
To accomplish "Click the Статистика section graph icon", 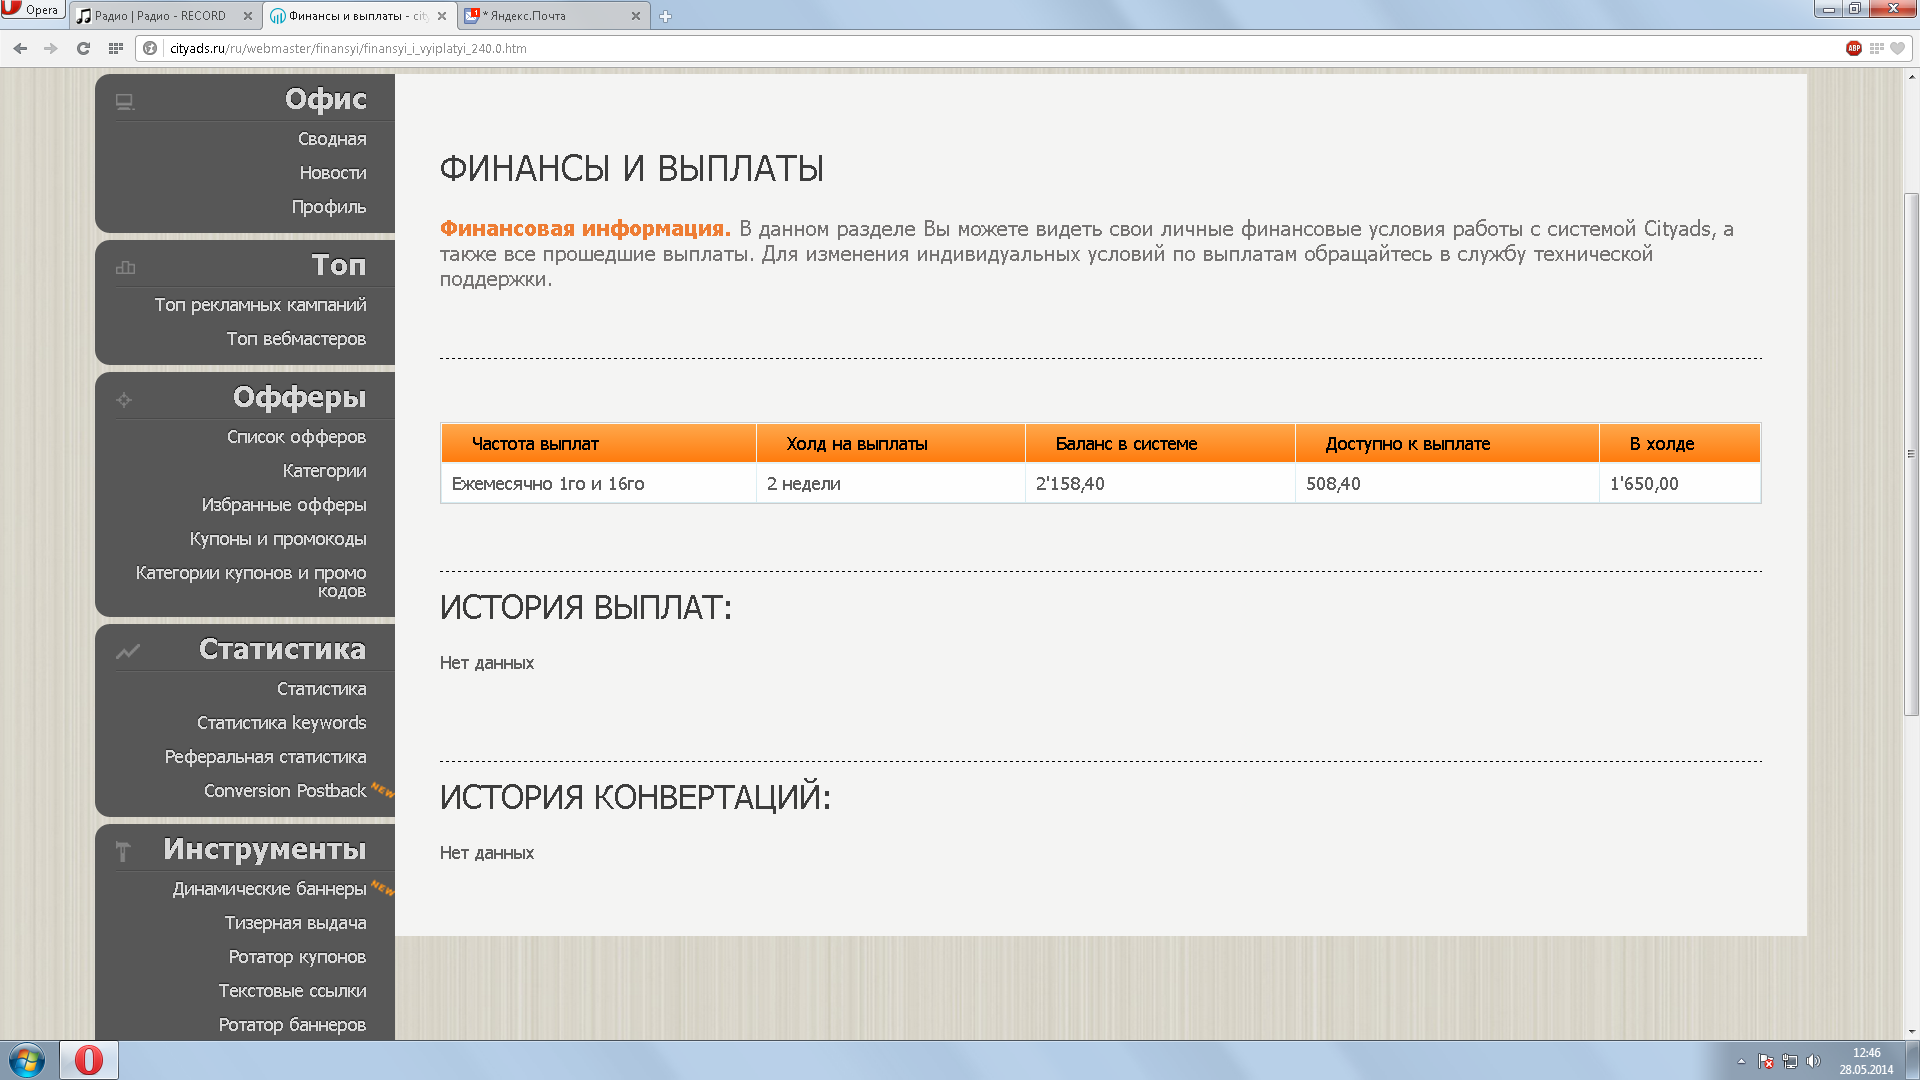I will (127, 651).
